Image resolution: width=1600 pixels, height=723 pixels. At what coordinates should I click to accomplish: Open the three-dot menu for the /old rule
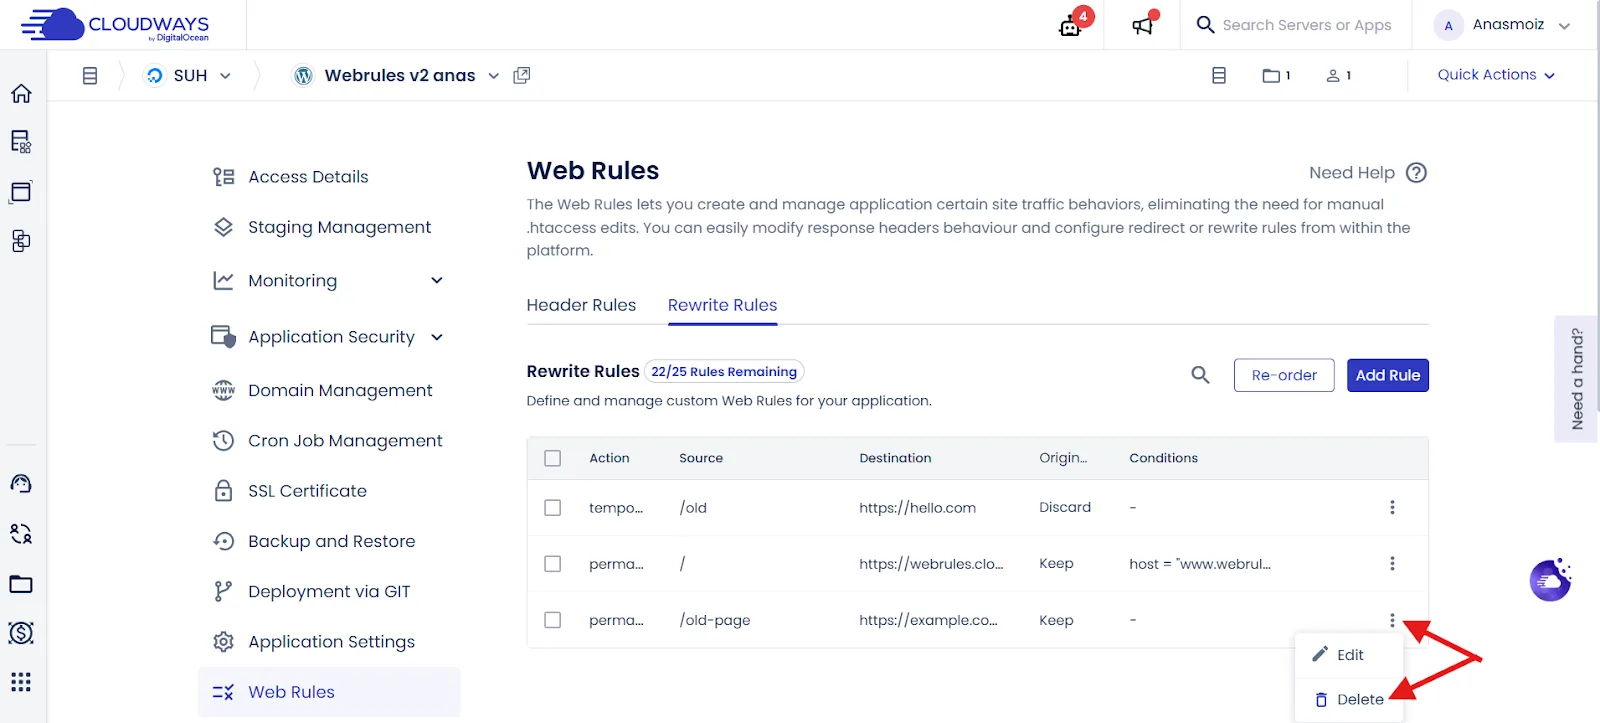pyautogui.click(x=1392, y=507)
